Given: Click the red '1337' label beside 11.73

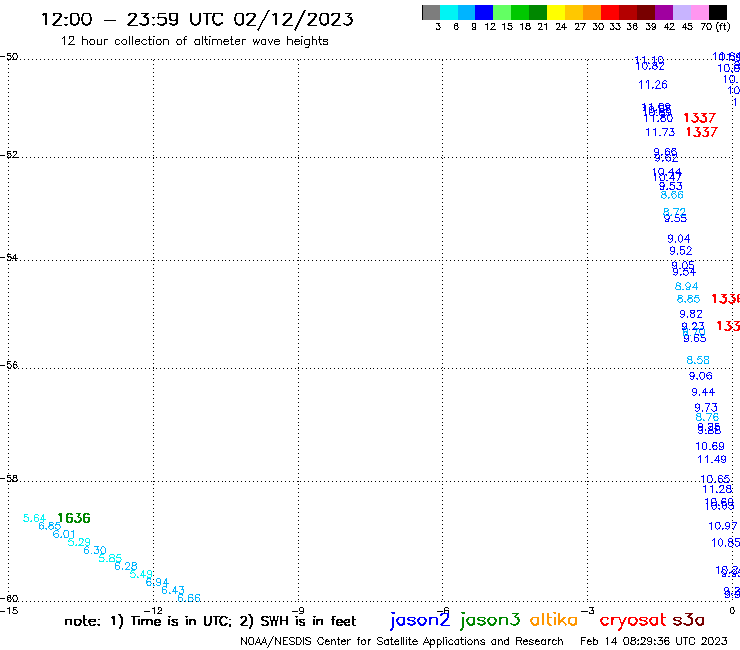Looking at the screenshot, I should (x=701, y=132).
